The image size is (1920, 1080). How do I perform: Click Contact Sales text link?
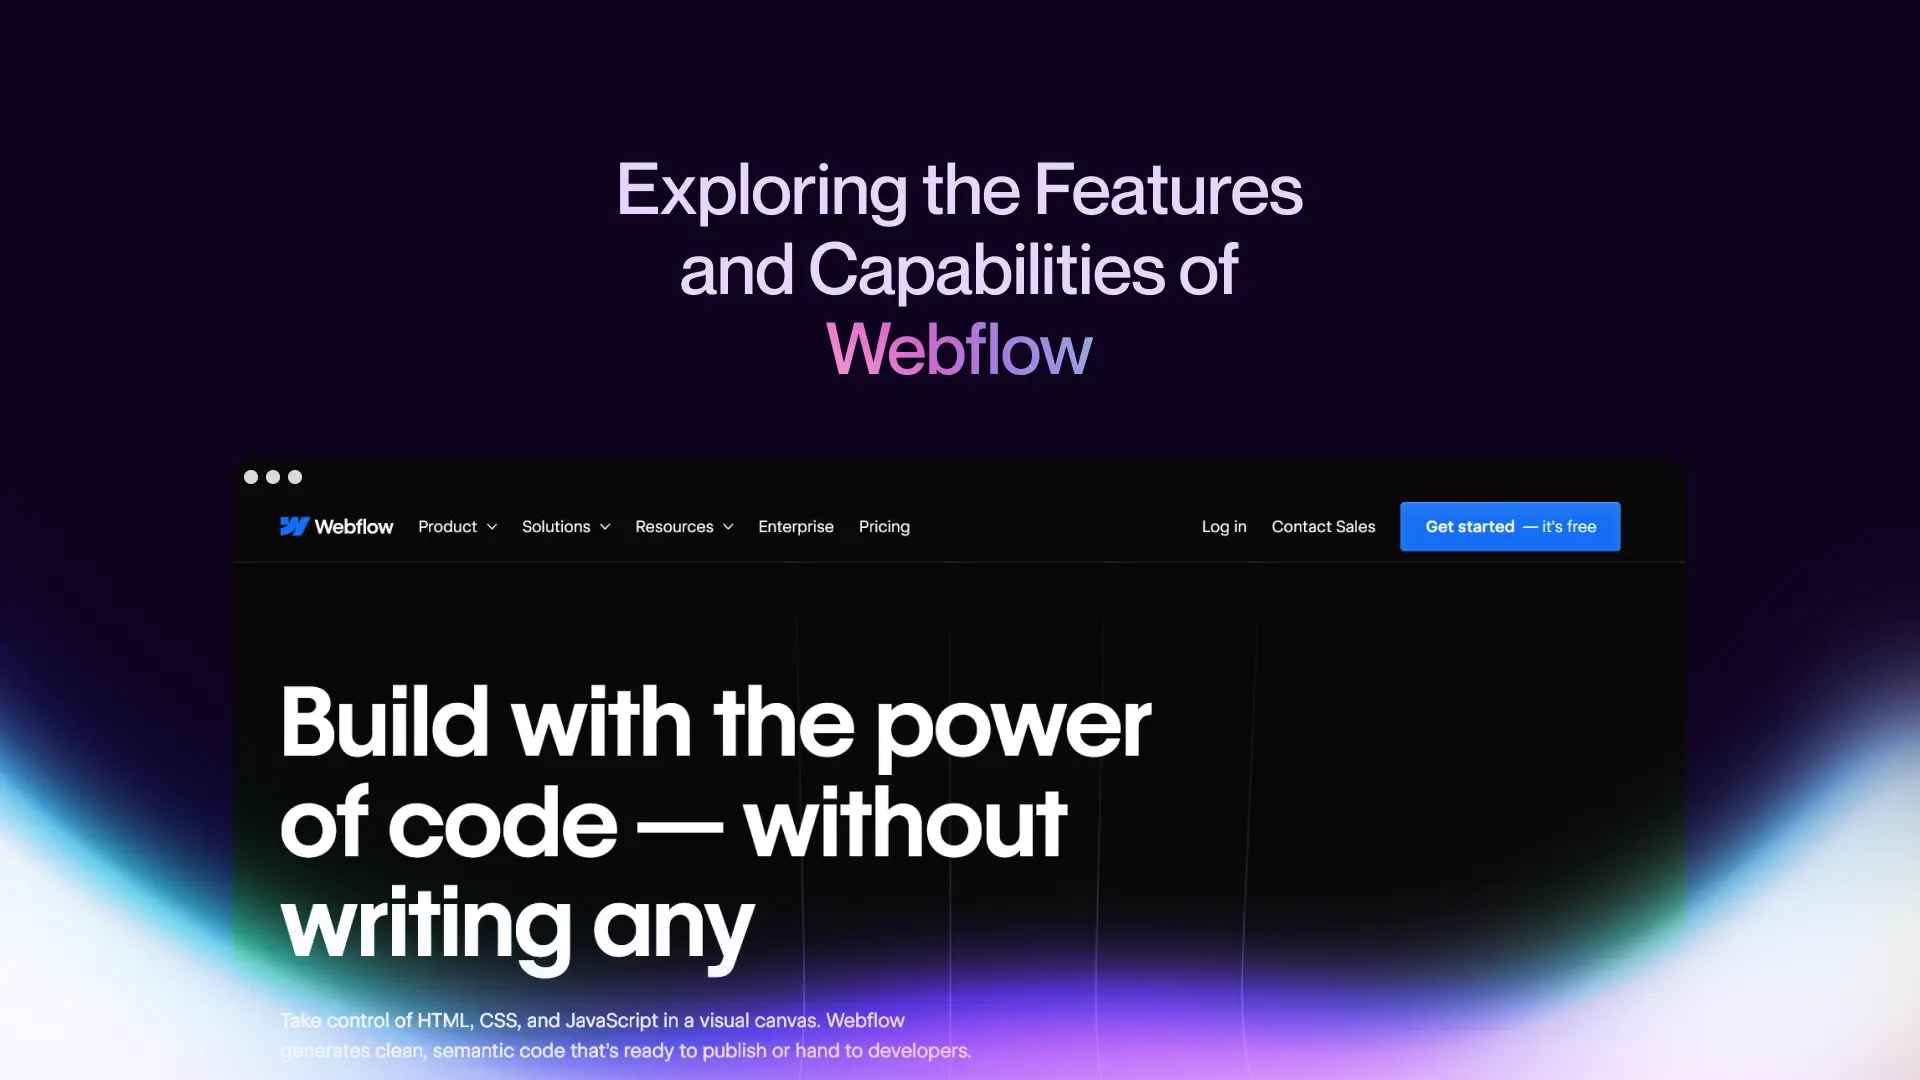click(1323, 526)
